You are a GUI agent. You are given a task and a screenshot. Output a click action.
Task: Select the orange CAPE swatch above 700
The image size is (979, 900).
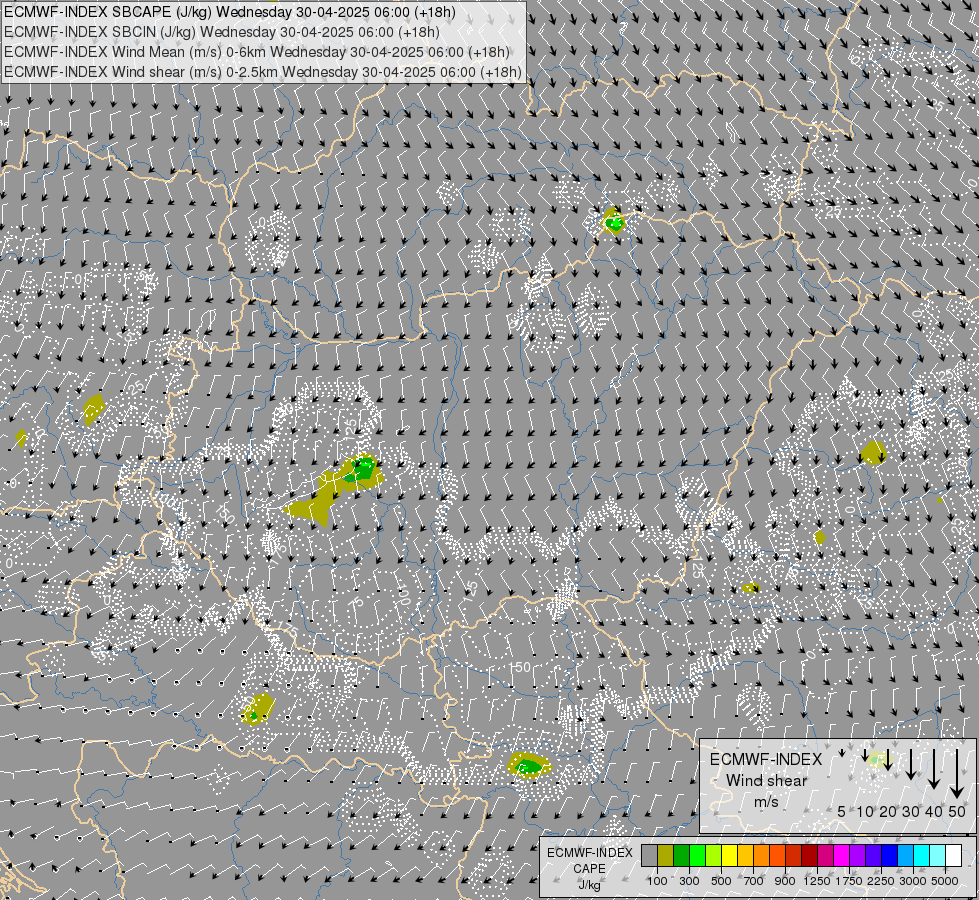762,856
